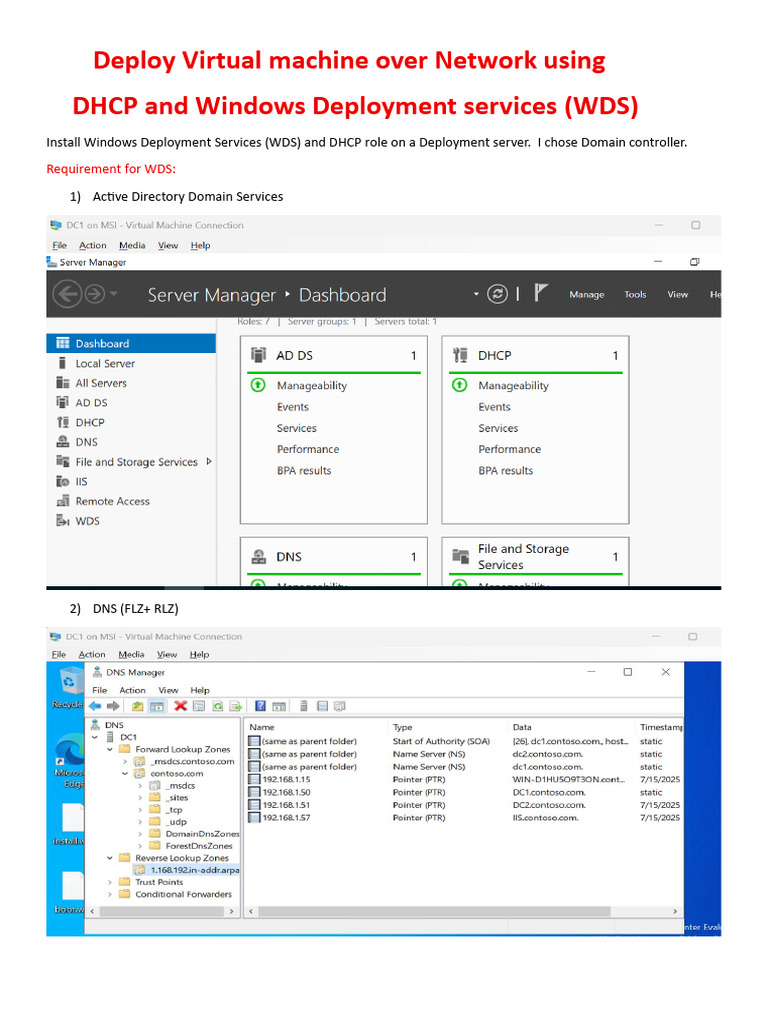Open the Properties icon in DNS Manager toolbar
The image size is (768, 1024).
click(x=199, y=706)
